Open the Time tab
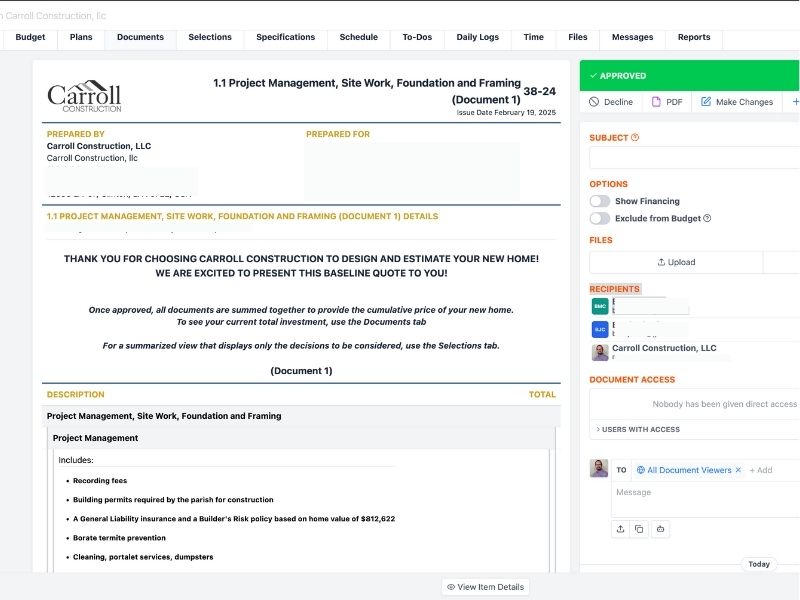800x600 pixels. [x=534, y=37]
